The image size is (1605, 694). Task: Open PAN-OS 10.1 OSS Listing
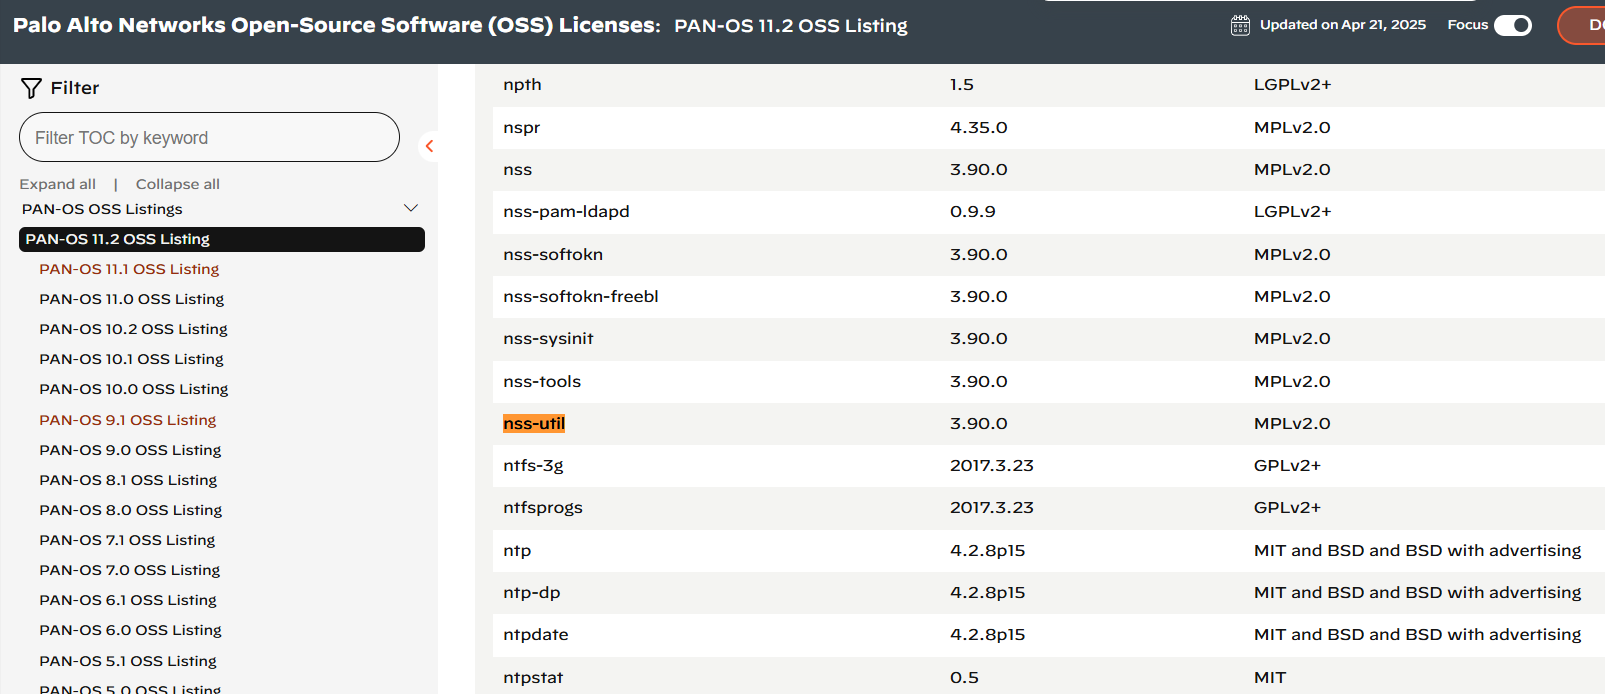pyautogui.click(x=131, y=359)
